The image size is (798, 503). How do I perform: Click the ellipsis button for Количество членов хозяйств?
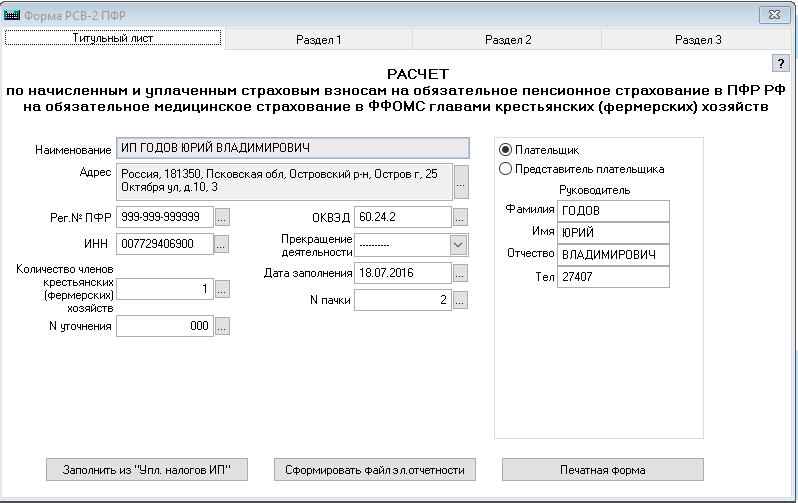pos(222,289)
